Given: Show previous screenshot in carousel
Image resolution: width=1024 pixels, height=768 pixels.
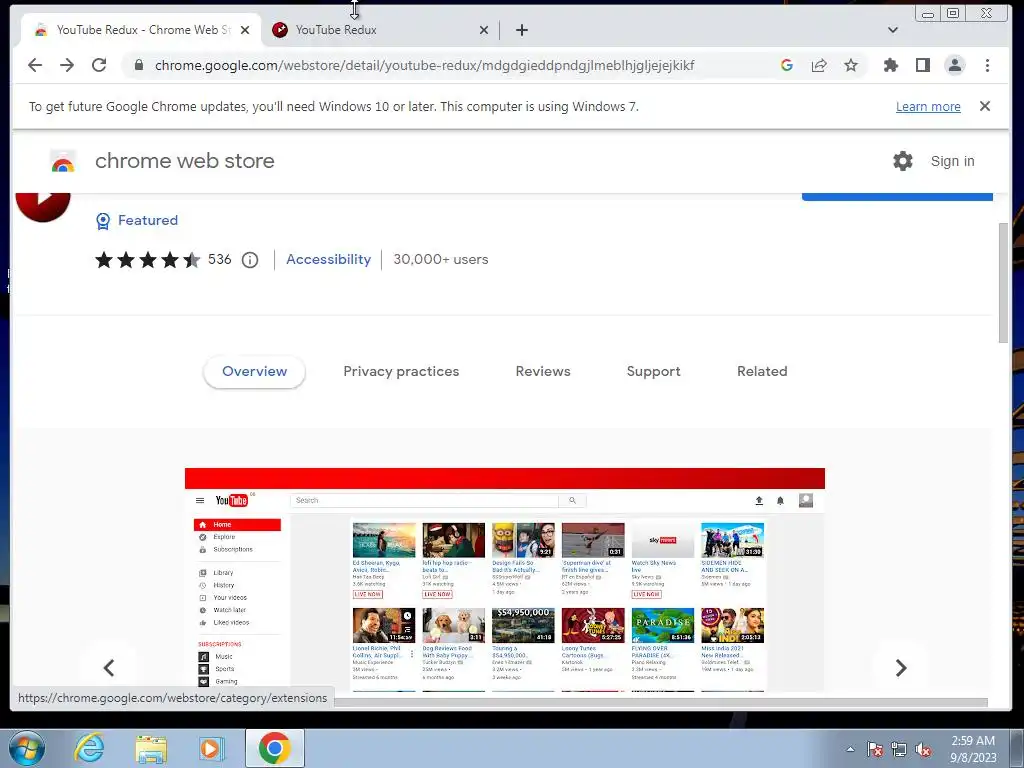Looking at the screenshot, I should 109,667.
